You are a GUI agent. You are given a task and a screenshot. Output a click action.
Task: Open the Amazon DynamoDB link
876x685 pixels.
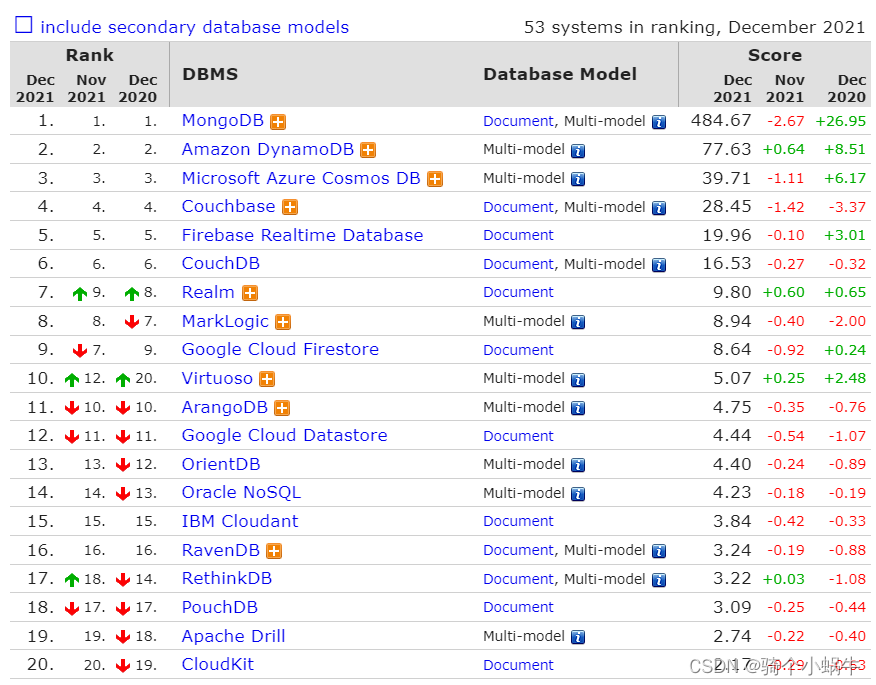coord(268,150)
